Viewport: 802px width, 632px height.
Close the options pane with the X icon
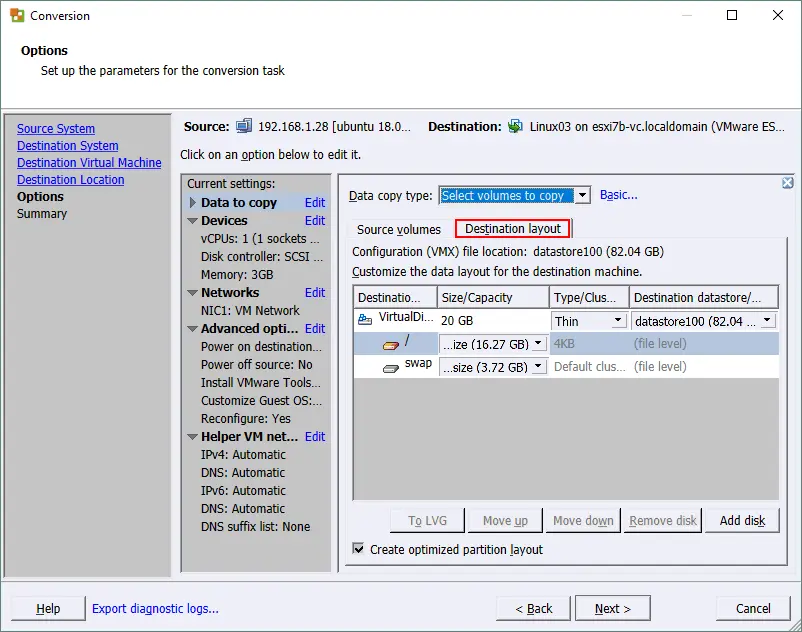click(788, 183)
